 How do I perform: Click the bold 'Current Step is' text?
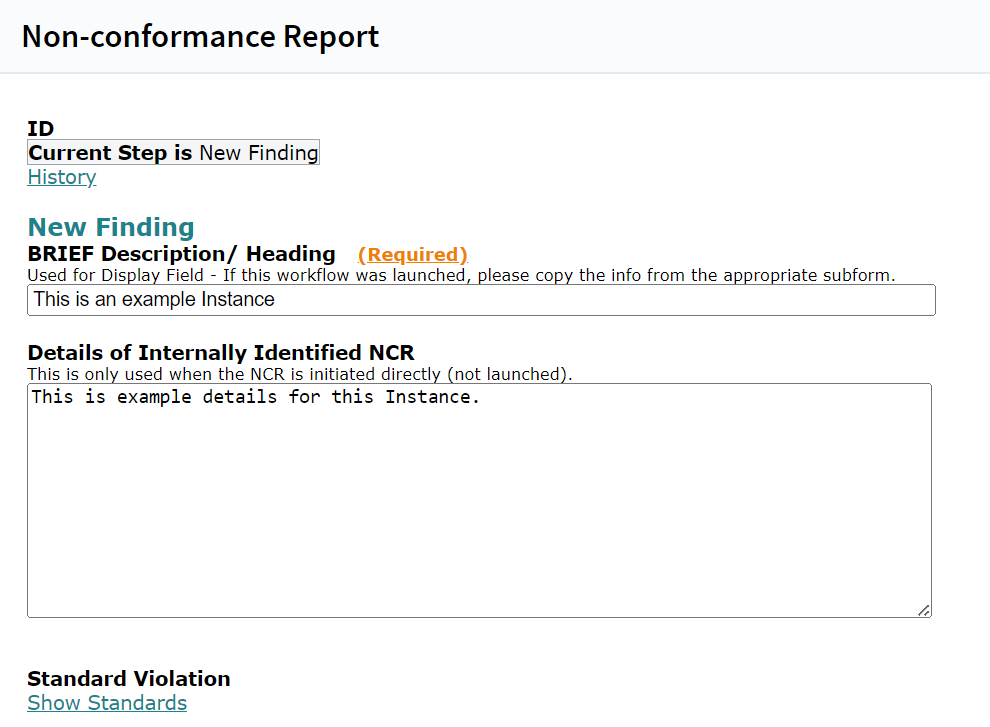coord(110,153)
